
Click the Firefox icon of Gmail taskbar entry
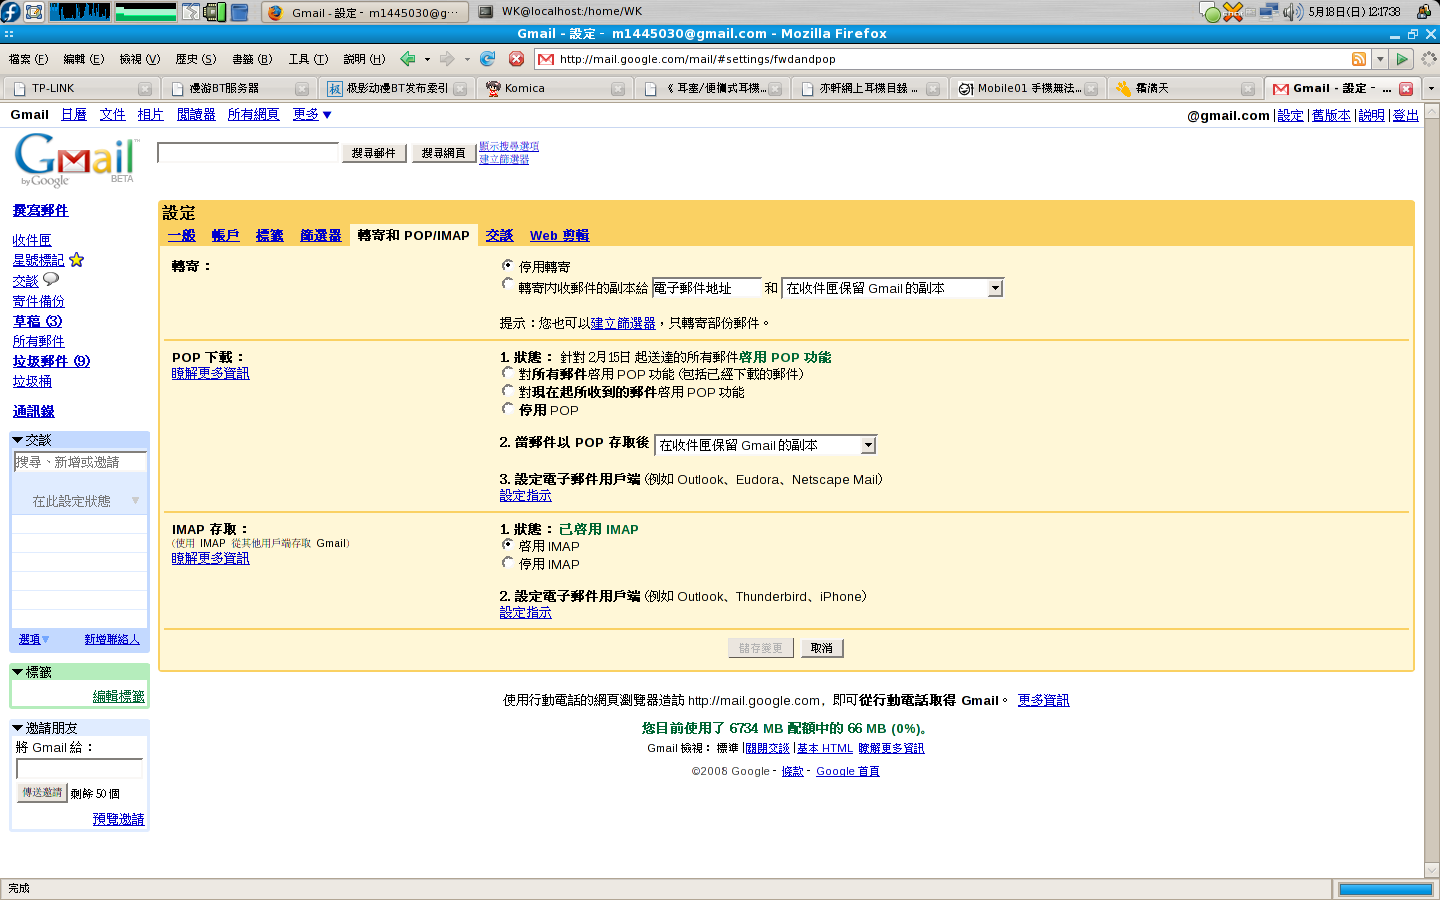pos(275,12)
